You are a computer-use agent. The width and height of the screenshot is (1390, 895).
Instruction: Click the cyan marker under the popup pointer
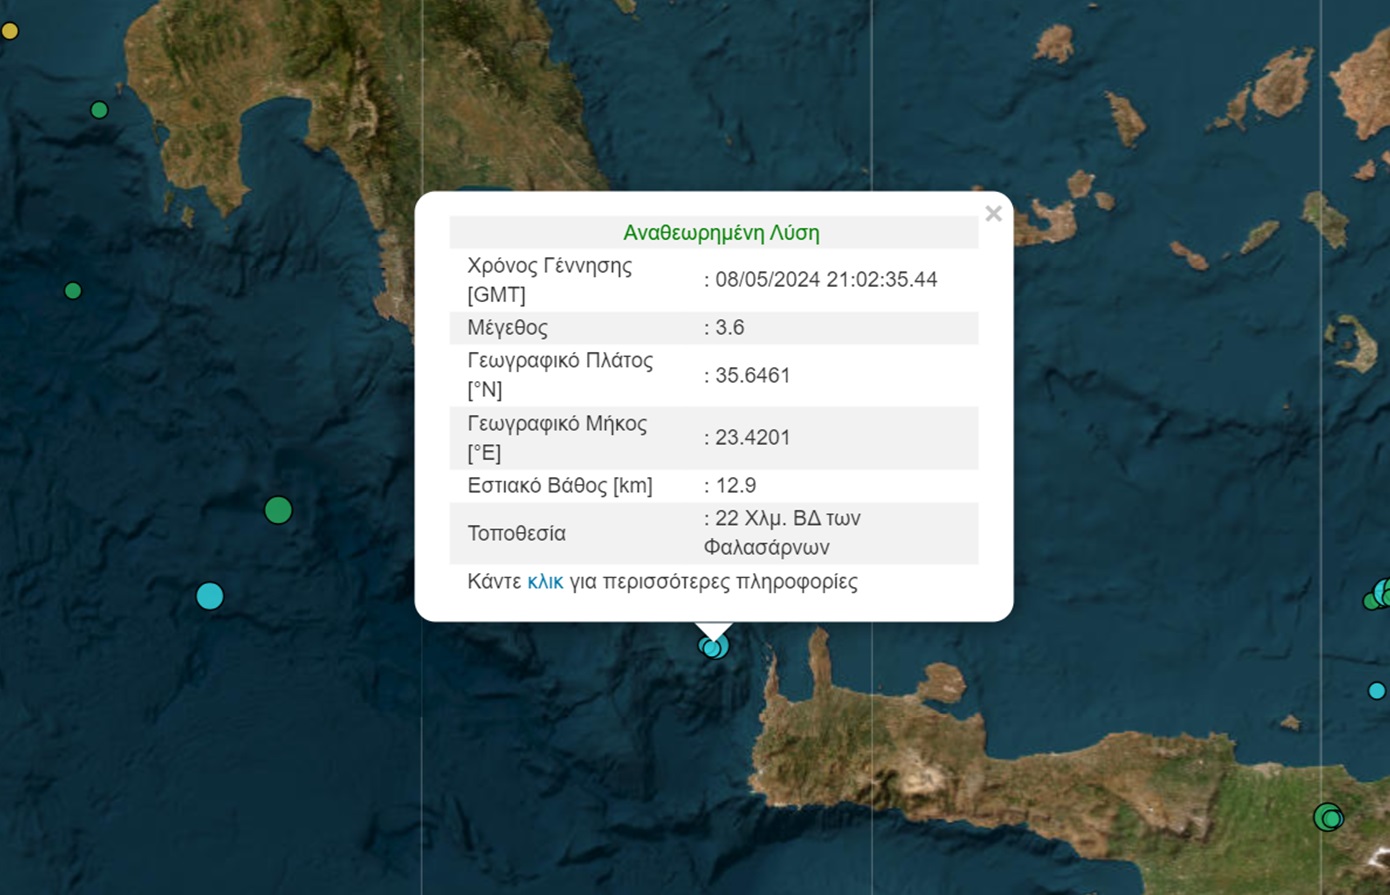point(713,647)
